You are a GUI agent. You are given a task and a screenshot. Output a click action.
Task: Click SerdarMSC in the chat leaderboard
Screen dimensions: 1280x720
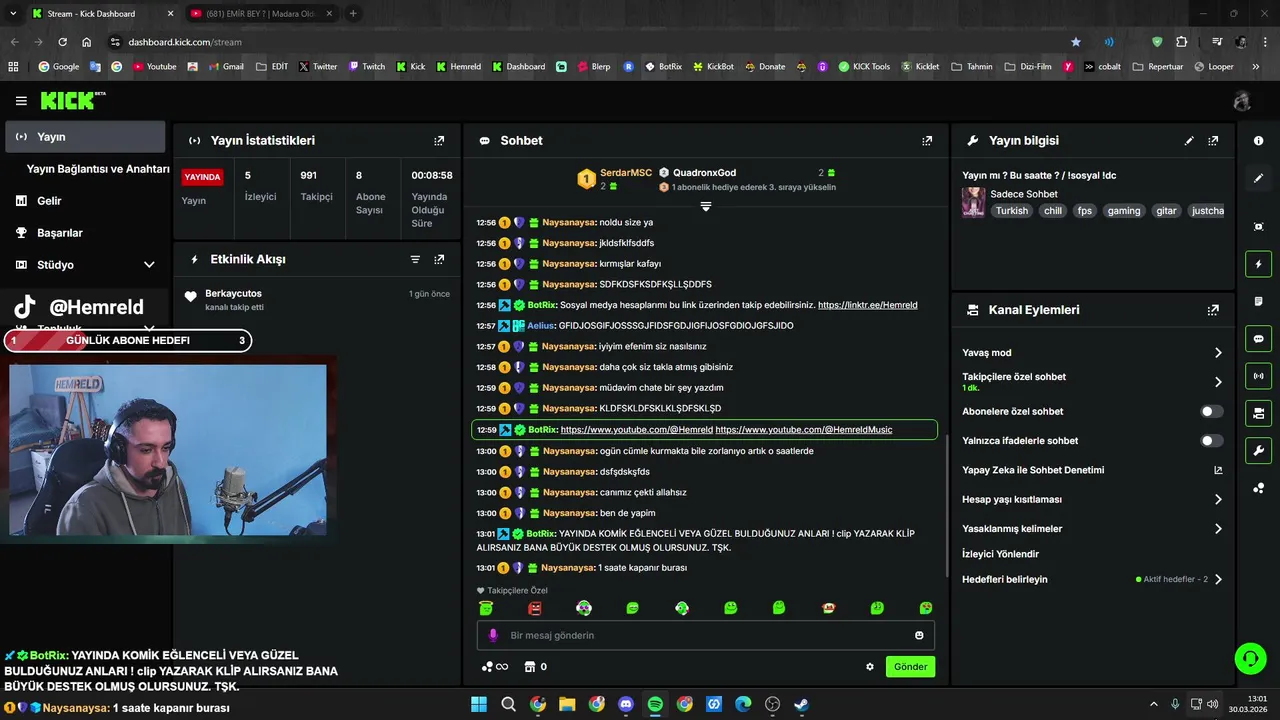tap(626, 173)
